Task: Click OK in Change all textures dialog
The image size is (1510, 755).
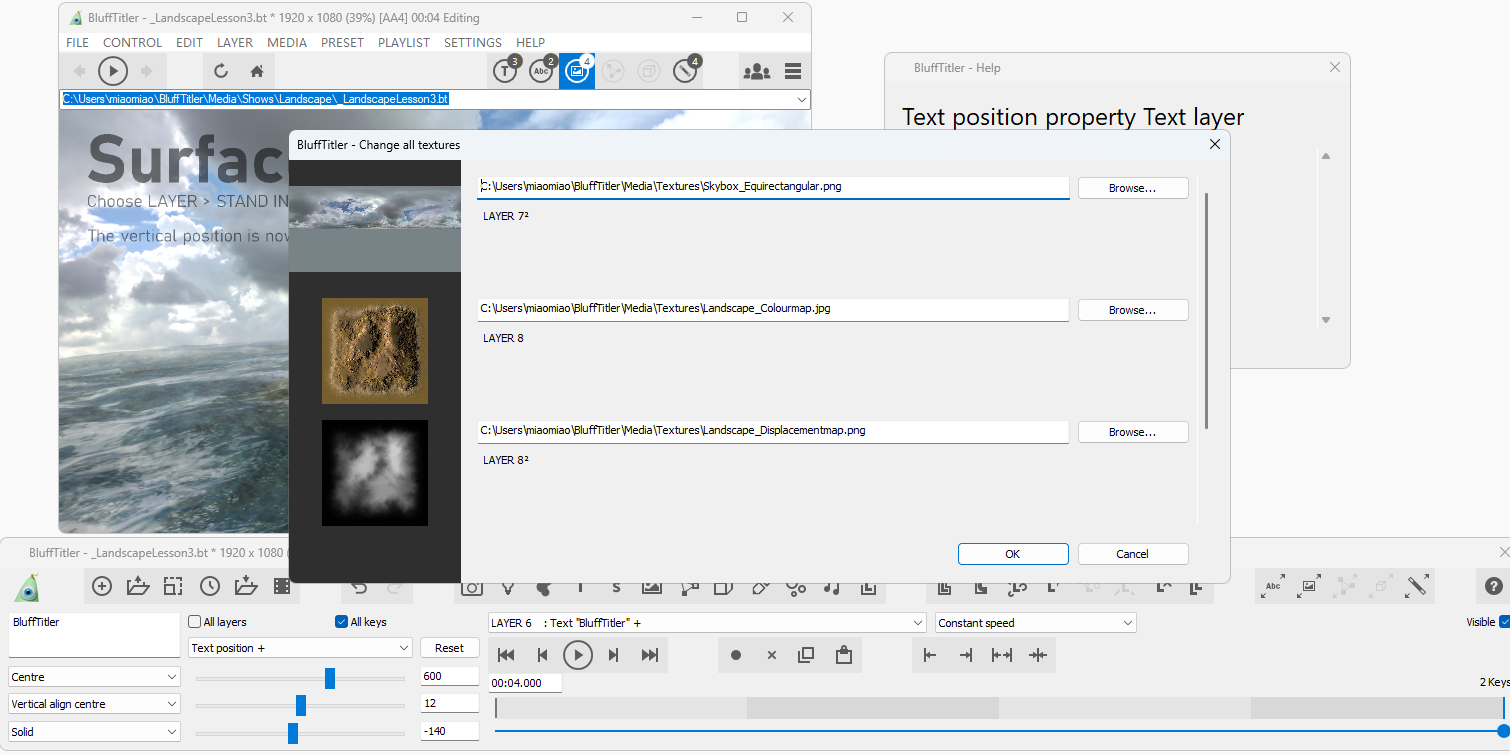Action: tap(1012, 554)
